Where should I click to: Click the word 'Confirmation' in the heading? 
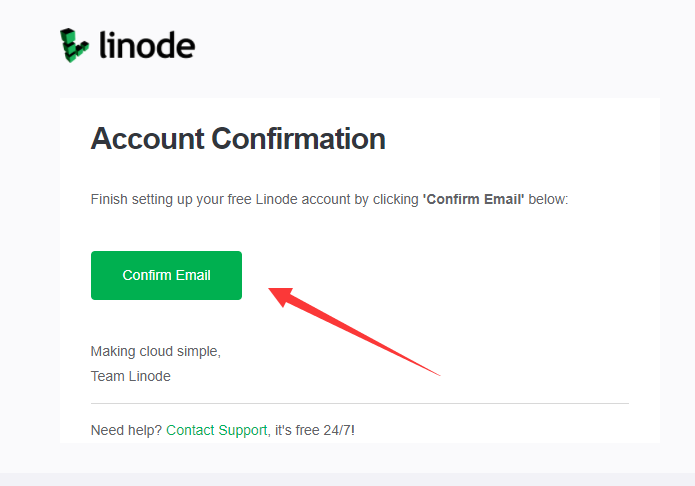pyautogui.click(x=298, y=139)
